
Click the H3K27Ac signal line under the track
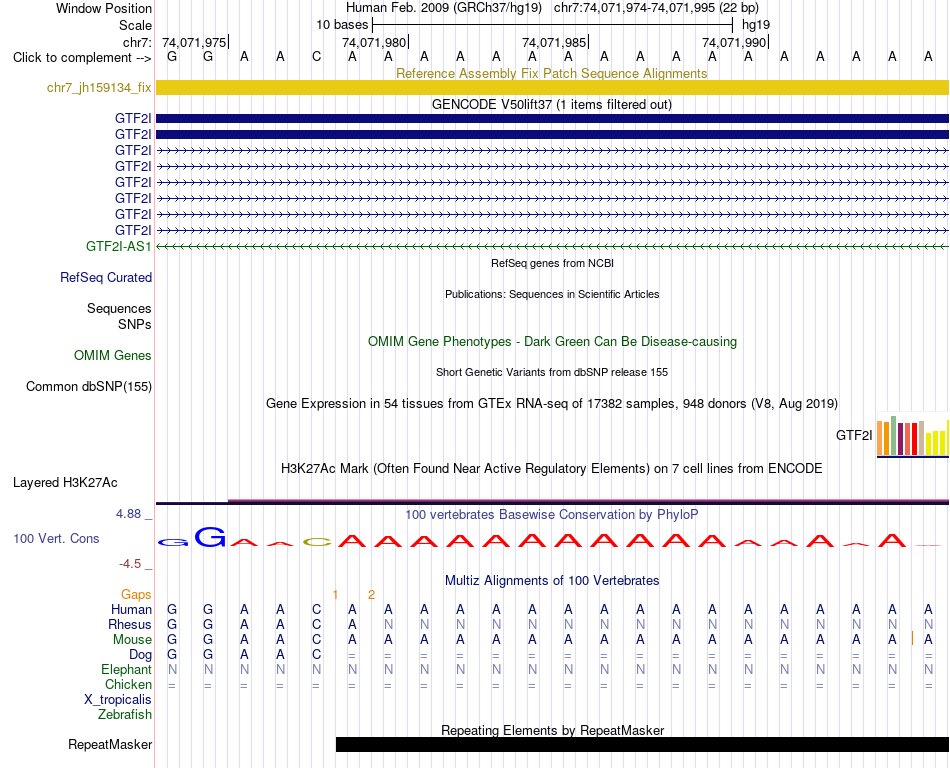pos(552,502)
